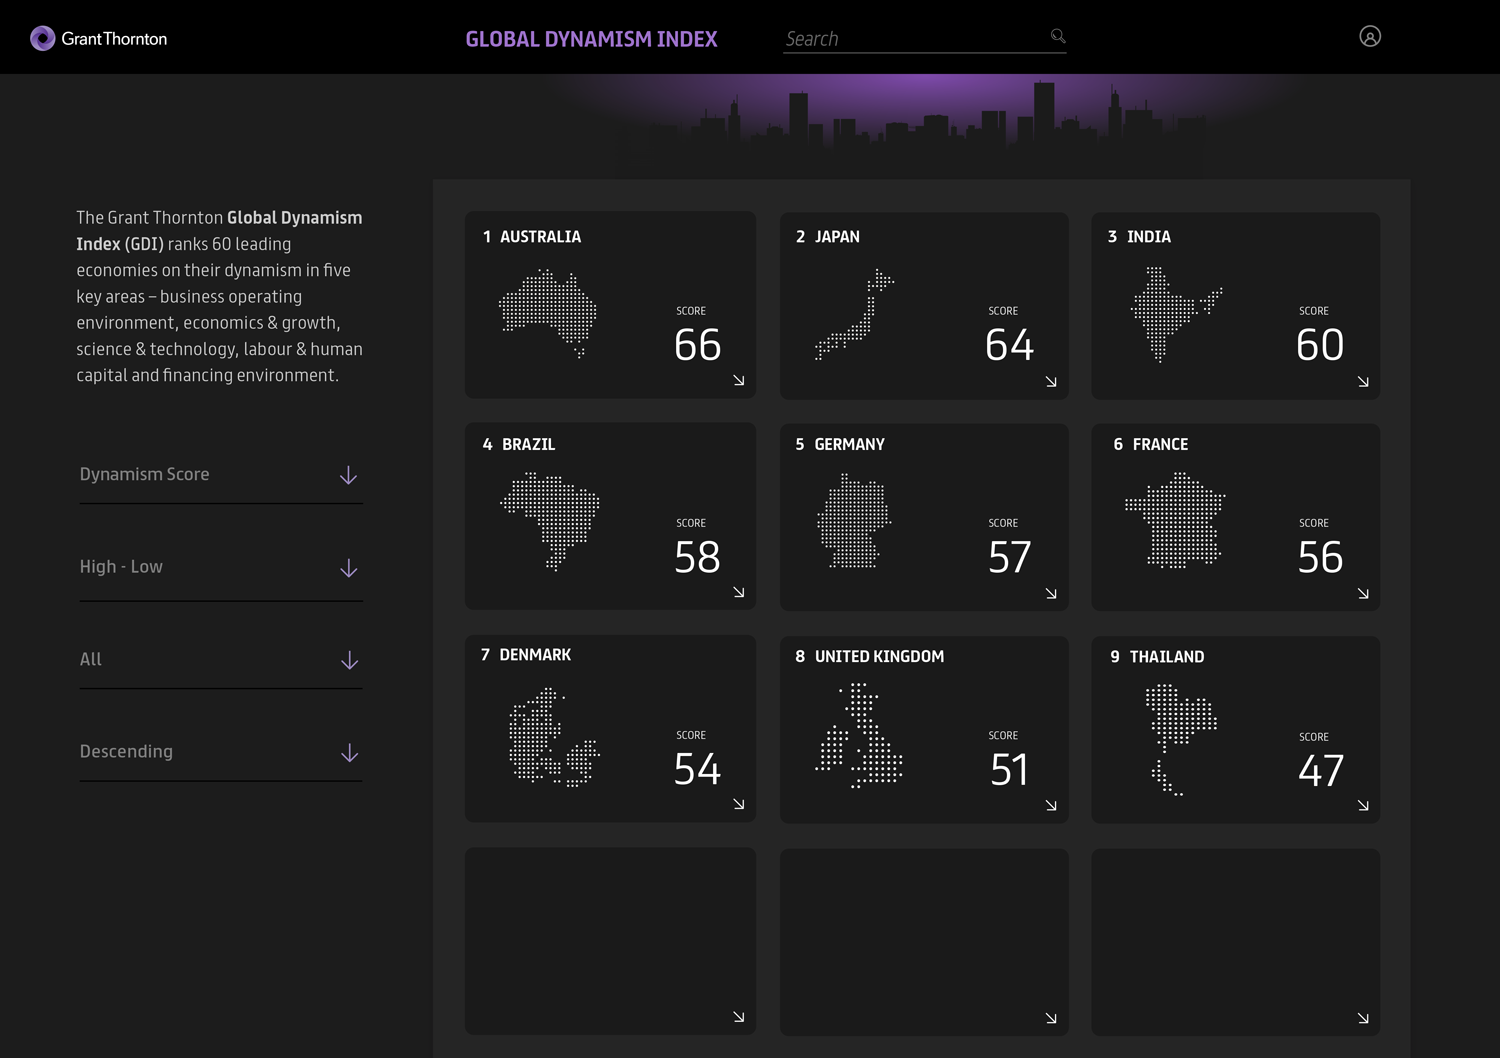The height and width of the screenshot is (1058, 1500).
Task: Expand the Australia card details arrow
Action: pos(739,381)
